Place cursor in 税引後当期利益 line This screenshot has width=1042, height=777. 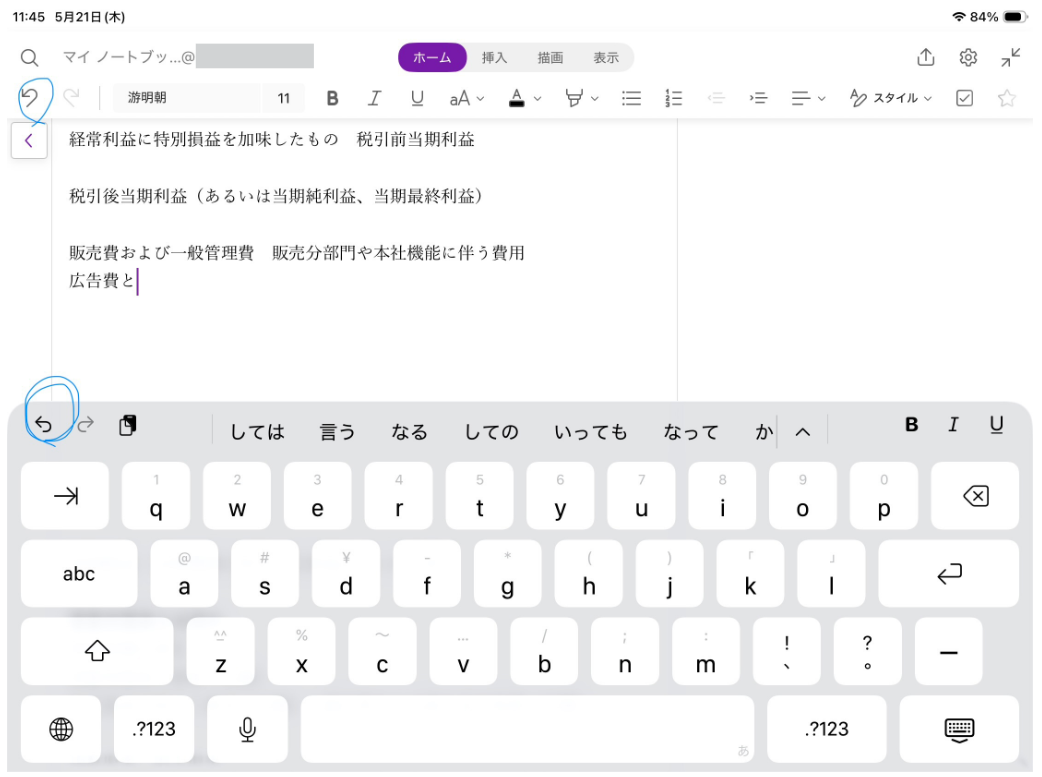coord(276,196)
